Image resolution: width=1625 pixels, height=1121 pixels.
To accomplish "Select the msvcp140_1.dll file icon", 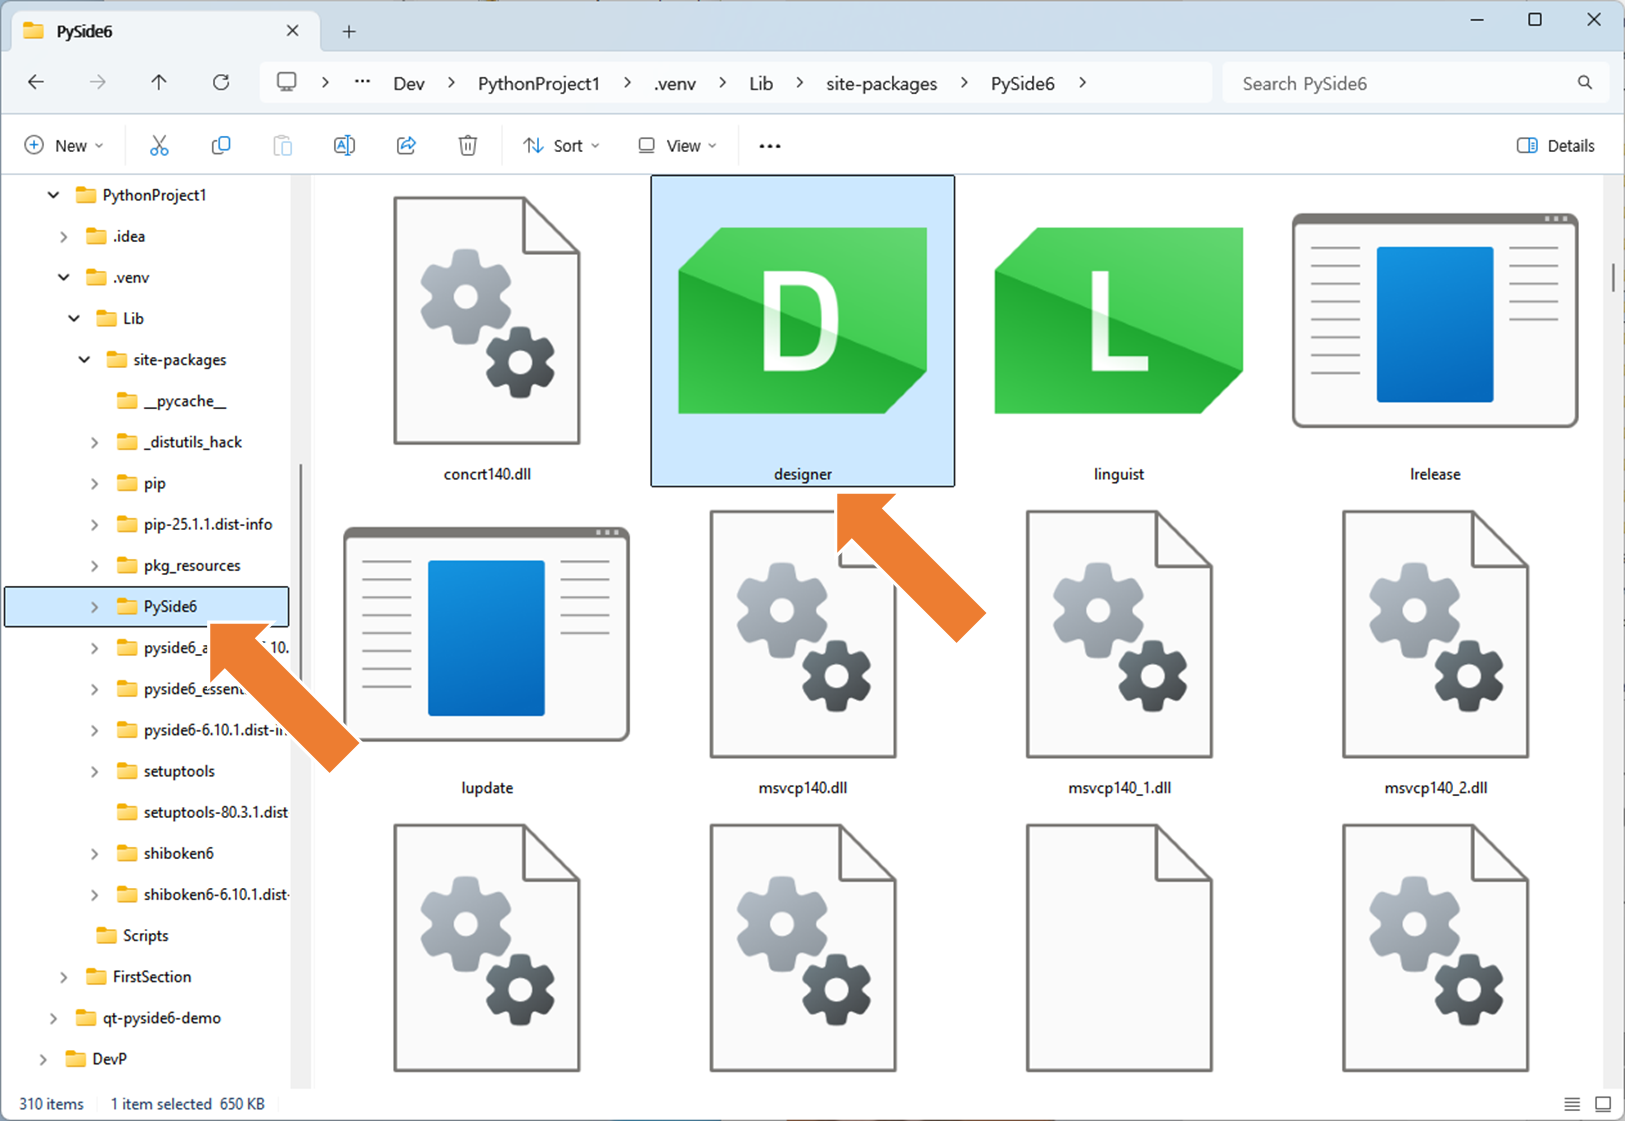I will pyautogui.click(x=1118, y=634).
